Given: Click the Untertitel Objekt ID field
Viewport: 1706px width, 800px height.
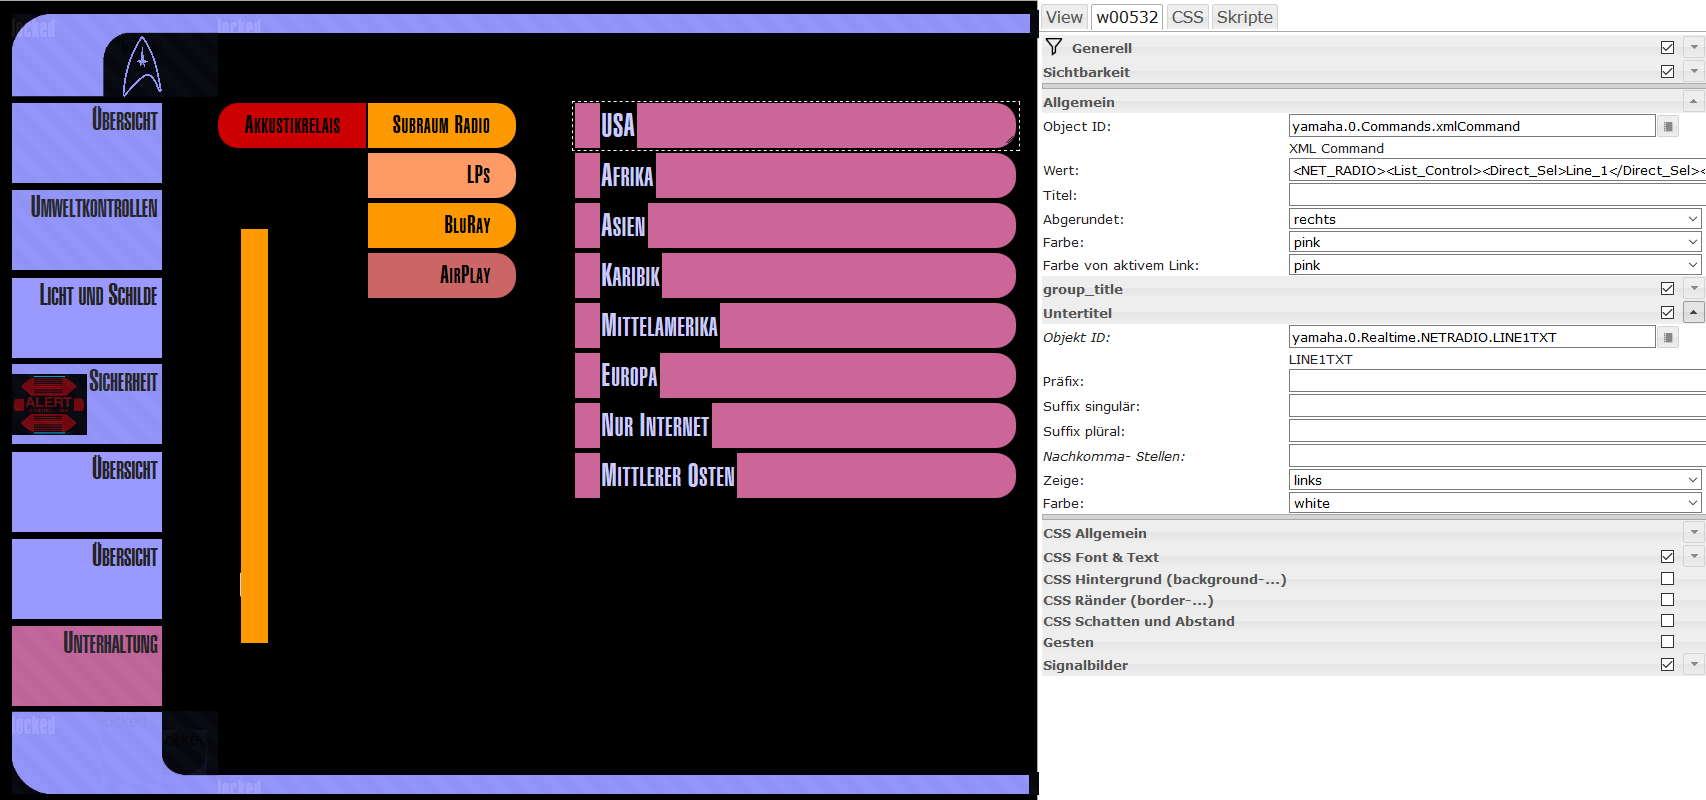Looking at the screenshot, I should 1471,337.
